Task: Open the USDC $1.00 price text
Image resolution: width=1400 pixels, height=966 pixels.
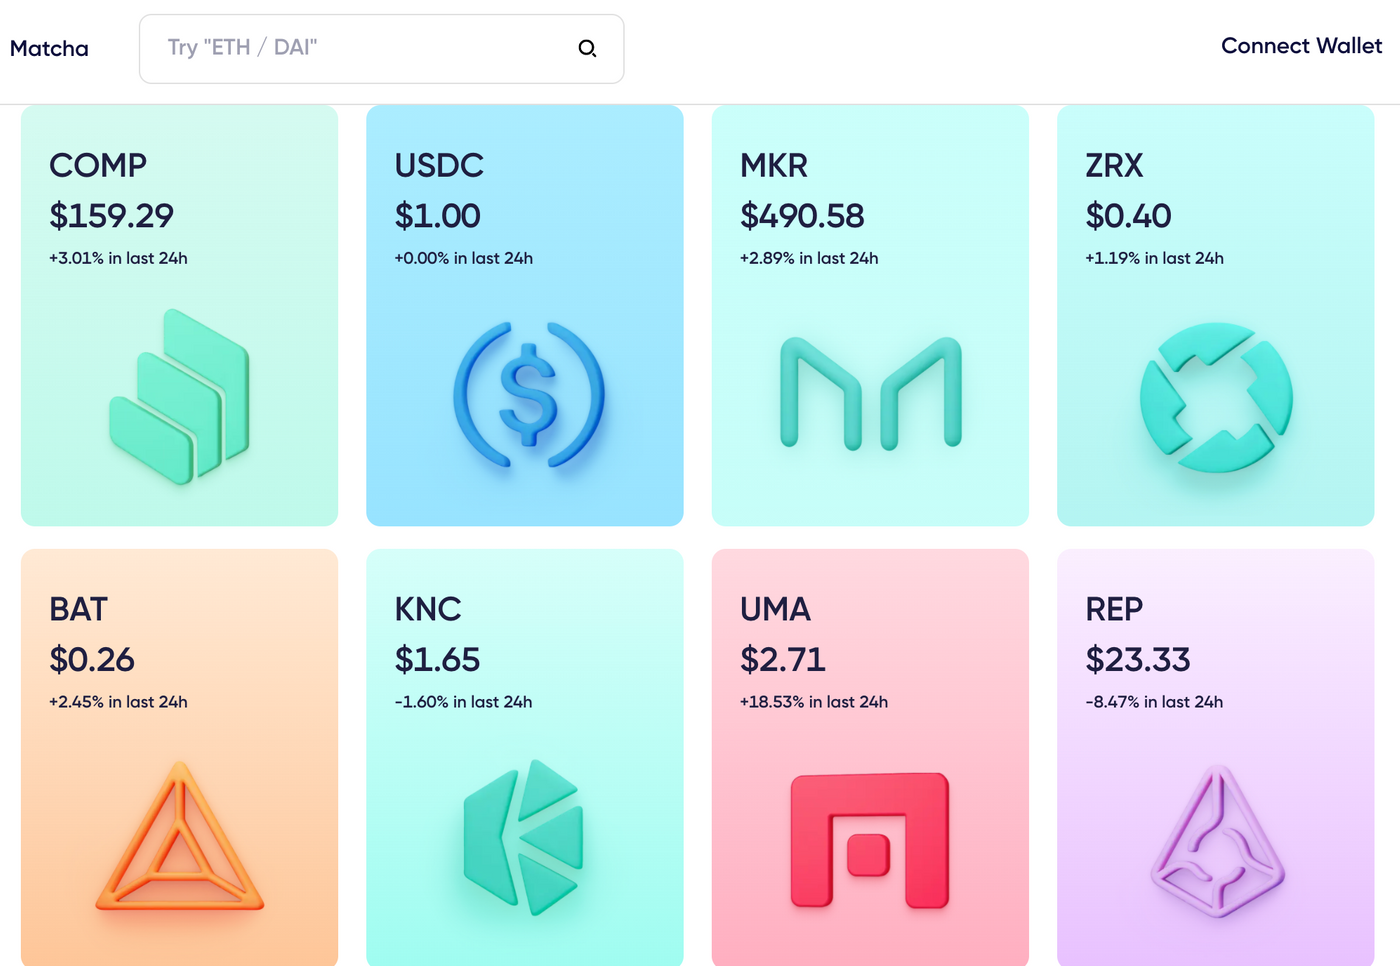Action: (437, 216)
